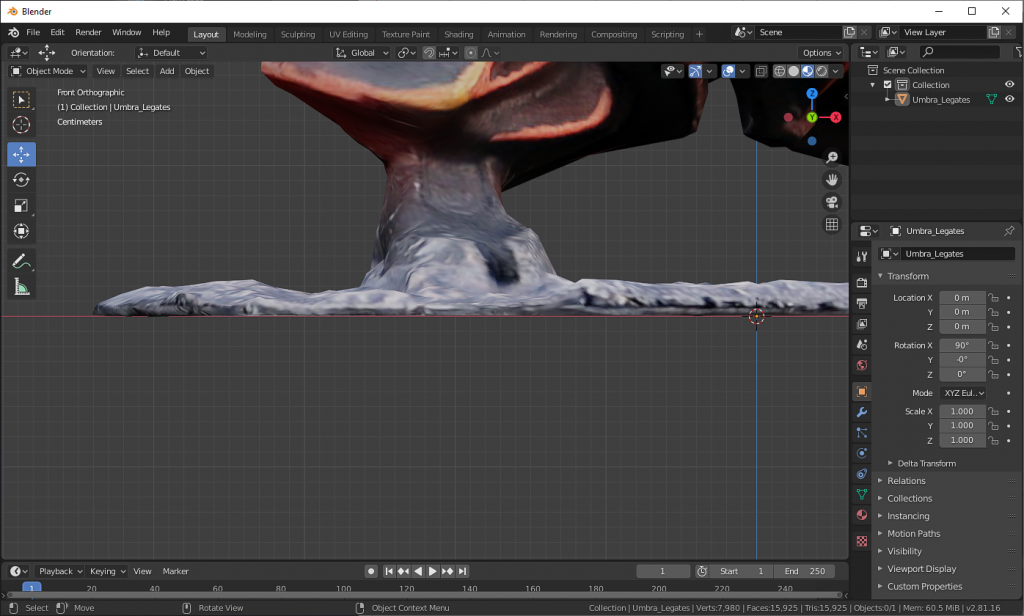Select the Rotate tool in the toolbar
The image size is (1024, 616).
point(21,180)
